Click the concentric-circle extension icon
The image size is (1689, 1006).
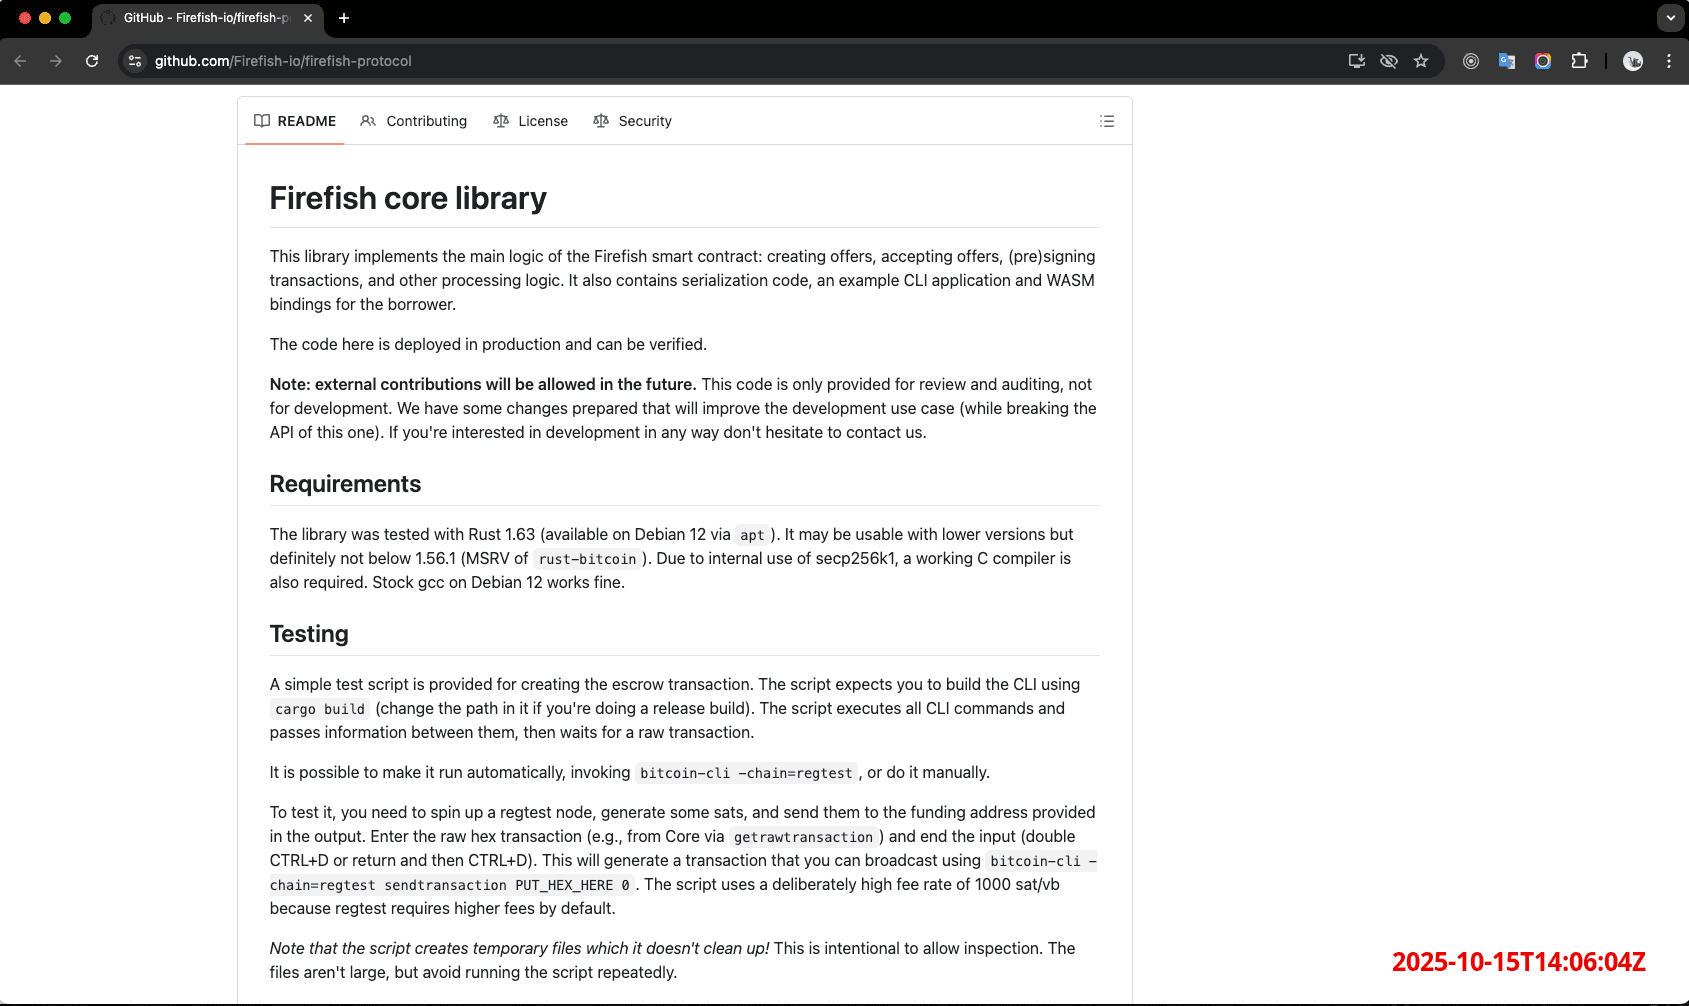point(1470,61)
